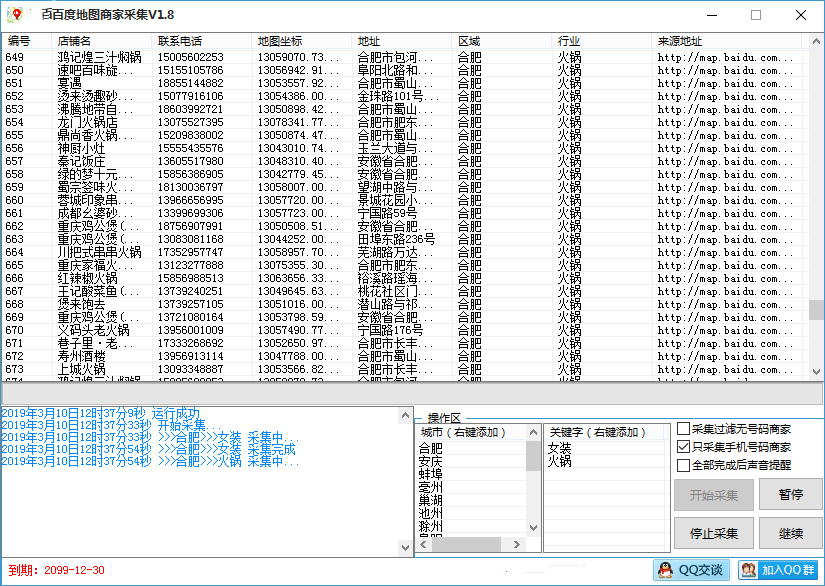The image size is (825, 586).
Task: Toggle 全部完成后声音提醒 checkbox
Action: coord(683,465)
